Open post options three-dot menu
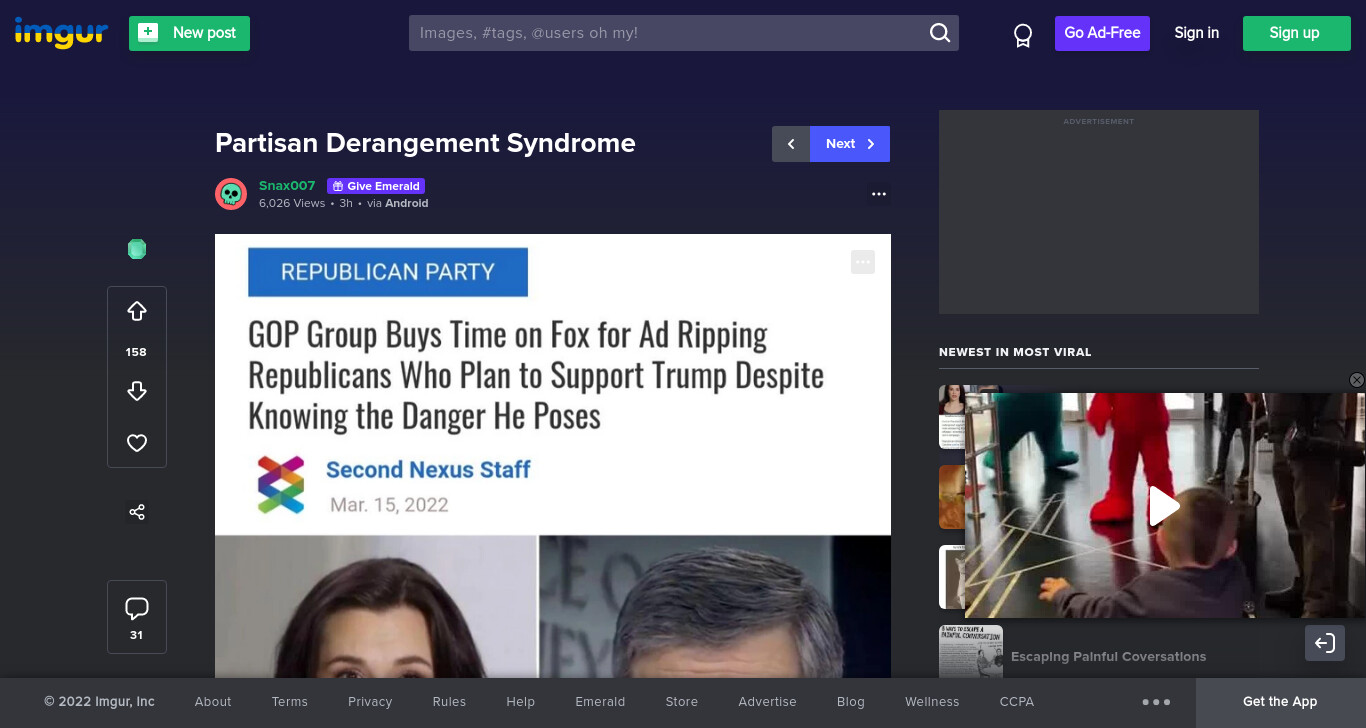Image resolution: width=1366 pixels, height=728 pixels. point(879,194)
